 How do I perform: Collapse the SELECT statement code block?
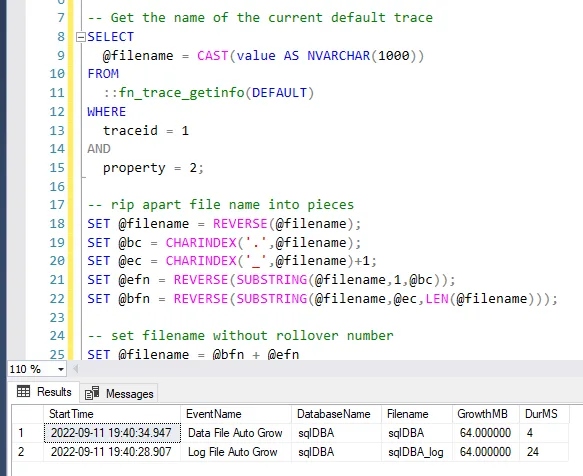pos(80,37)
